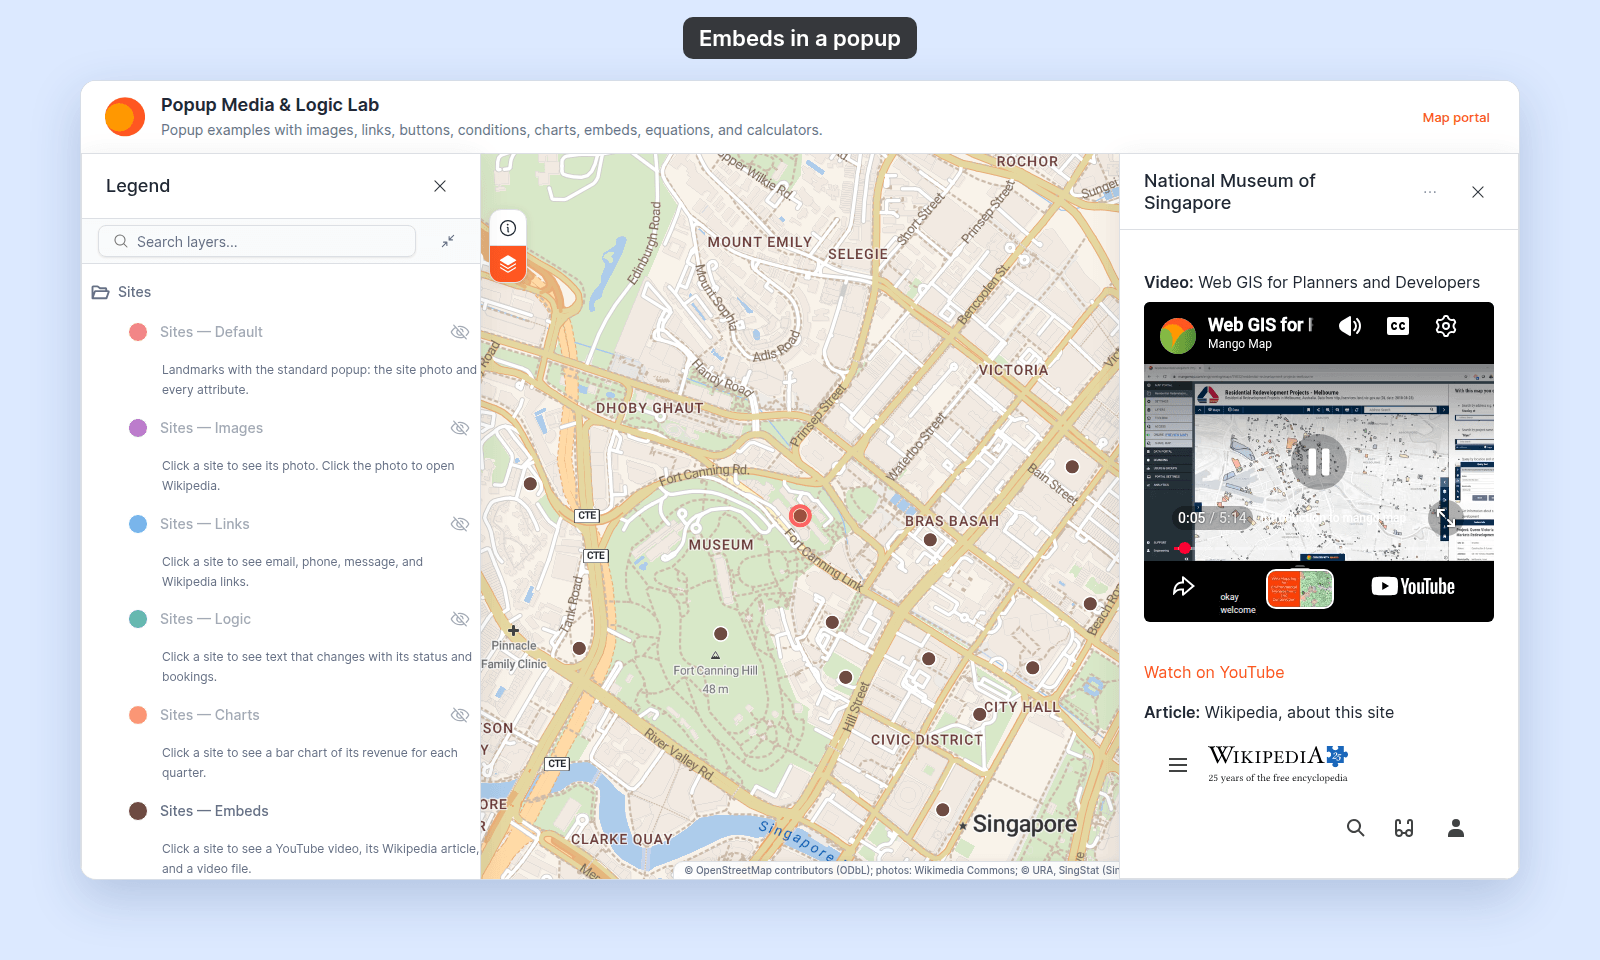
Task: Show the Sites — Default layer
Action: [460, 332]
